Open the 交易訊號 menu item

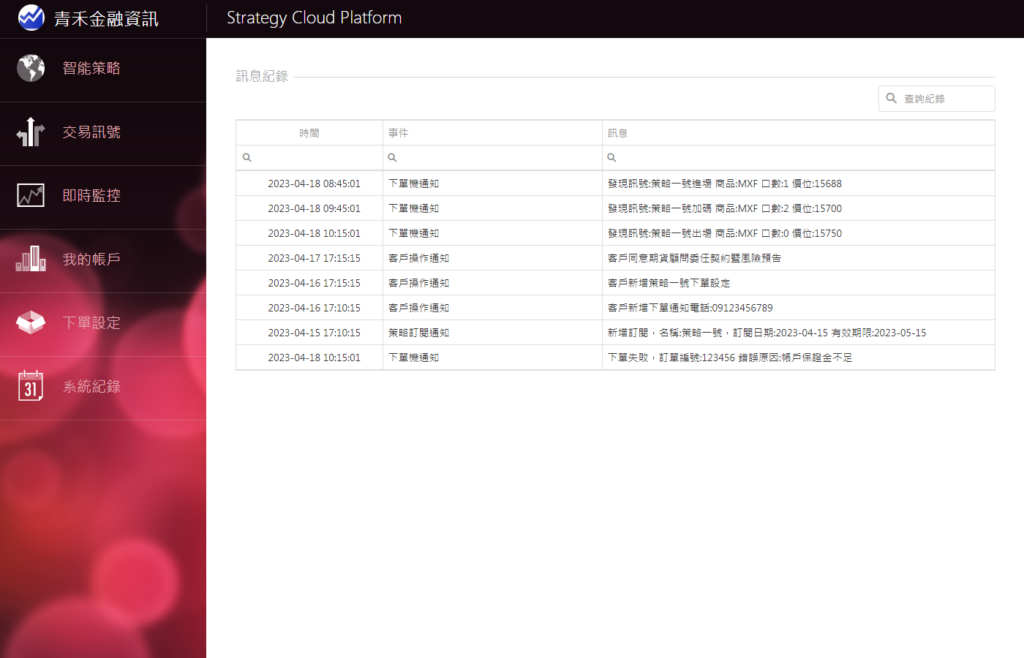click(103, 132)
